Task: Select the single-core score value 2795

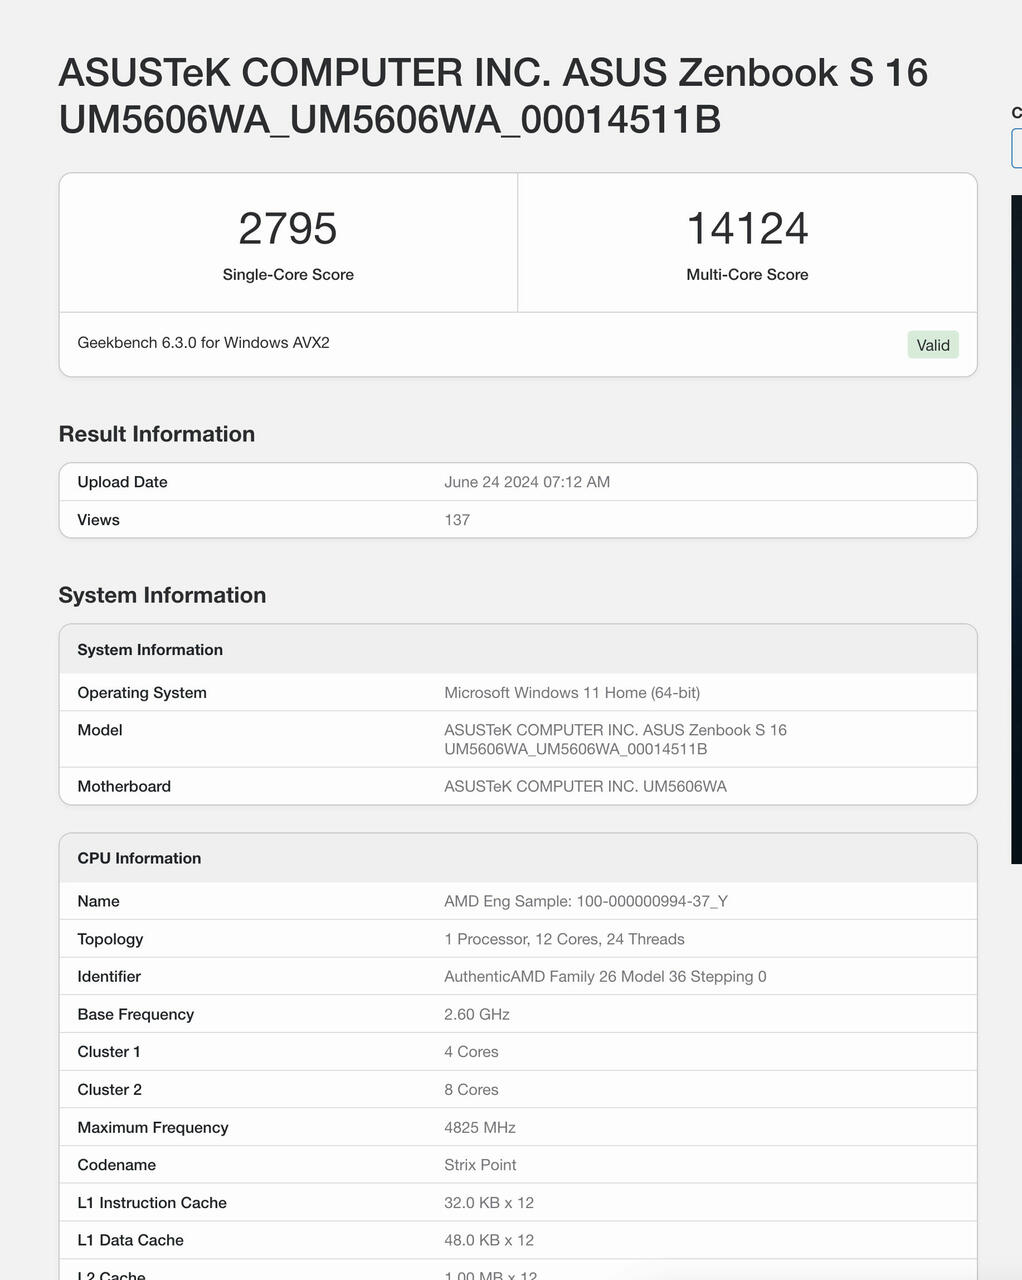Action: coord(288,229)
